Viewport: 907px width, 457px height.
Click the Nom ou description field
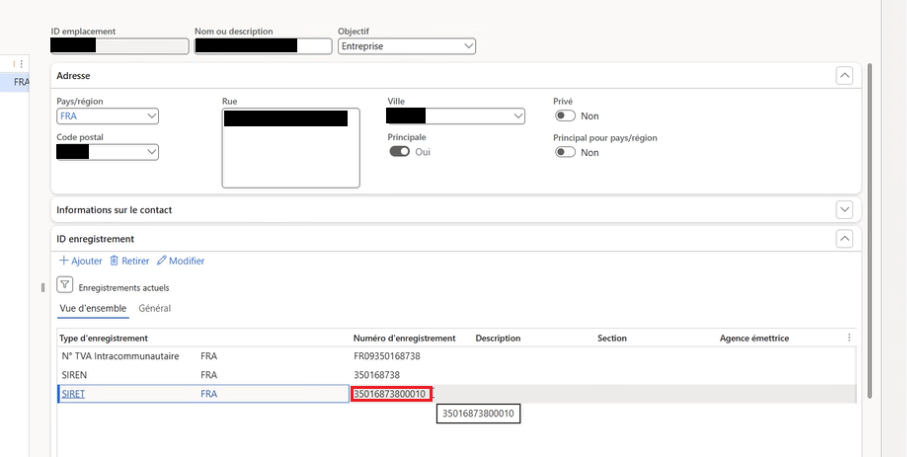click(263, 46)
